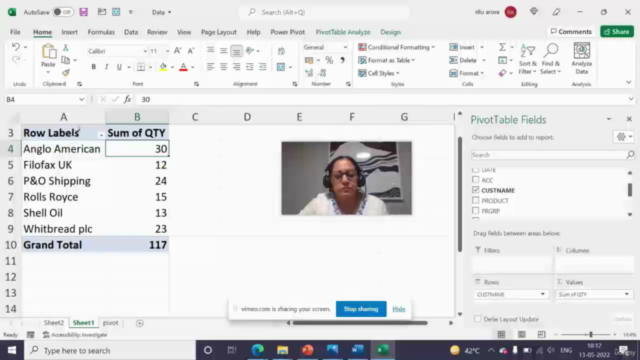The height and width of the screenshot is (360, 640).
Task: Open the PivotTable Analyze tab
Action: click(x=343, y=32)
